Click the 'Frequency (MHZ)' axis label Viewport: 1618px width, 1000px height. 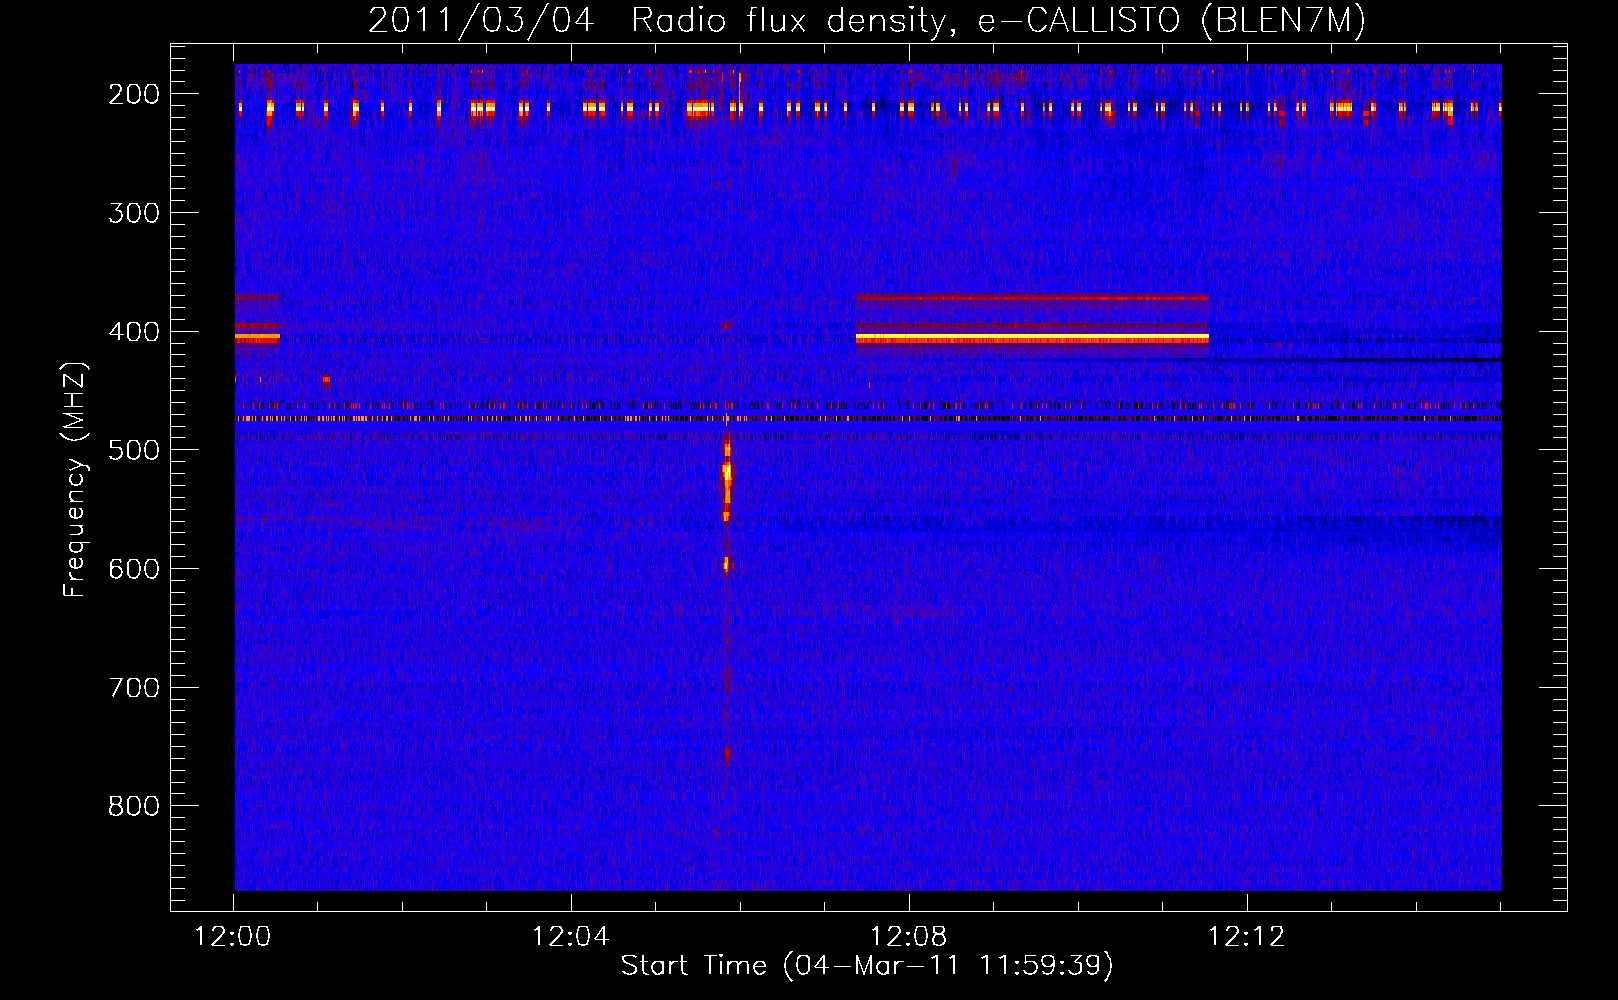pyautogui.click(x=75, y=479)
